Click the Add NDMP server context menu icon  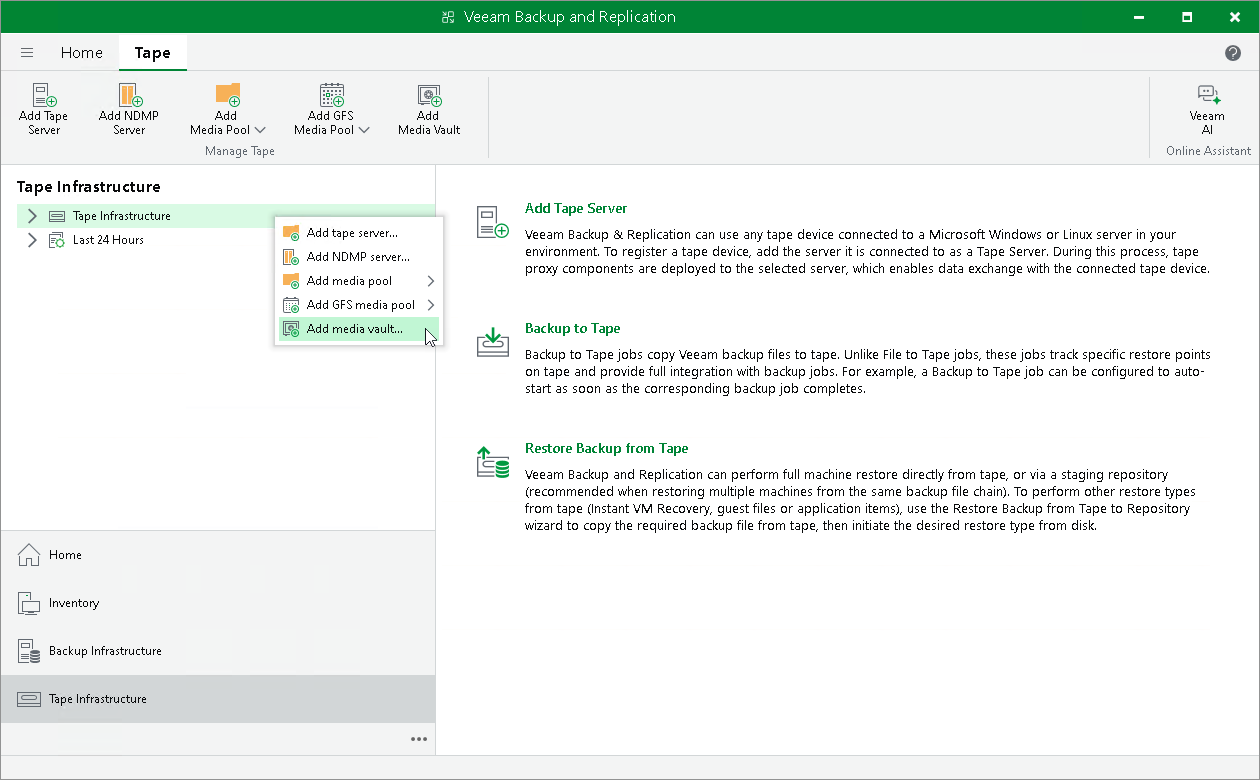(291, 257)
